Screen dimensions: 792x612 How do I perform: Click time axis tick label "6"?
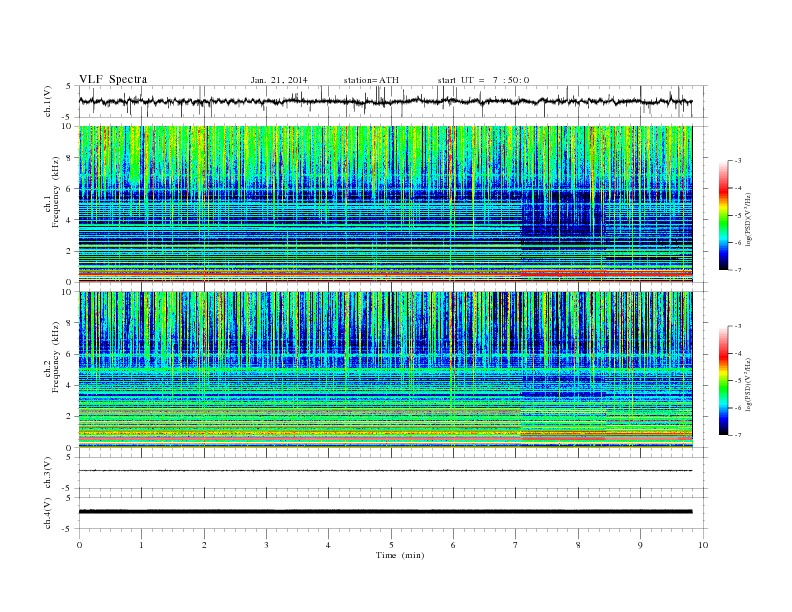(x=453, y=545)
